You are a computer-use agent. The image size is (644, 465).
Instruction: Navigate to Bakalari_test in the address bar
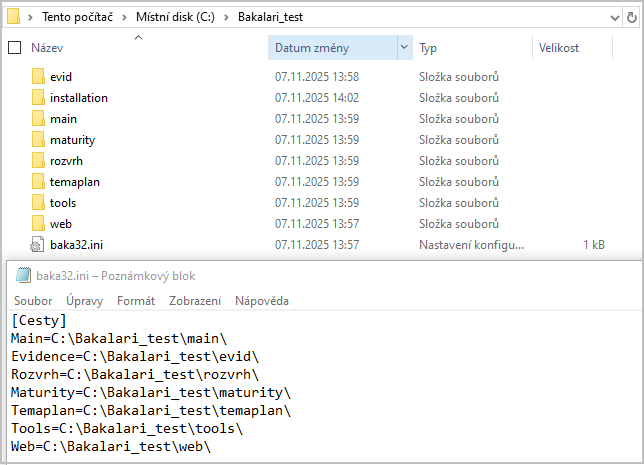pyautogui.click(x=270, y=18)
